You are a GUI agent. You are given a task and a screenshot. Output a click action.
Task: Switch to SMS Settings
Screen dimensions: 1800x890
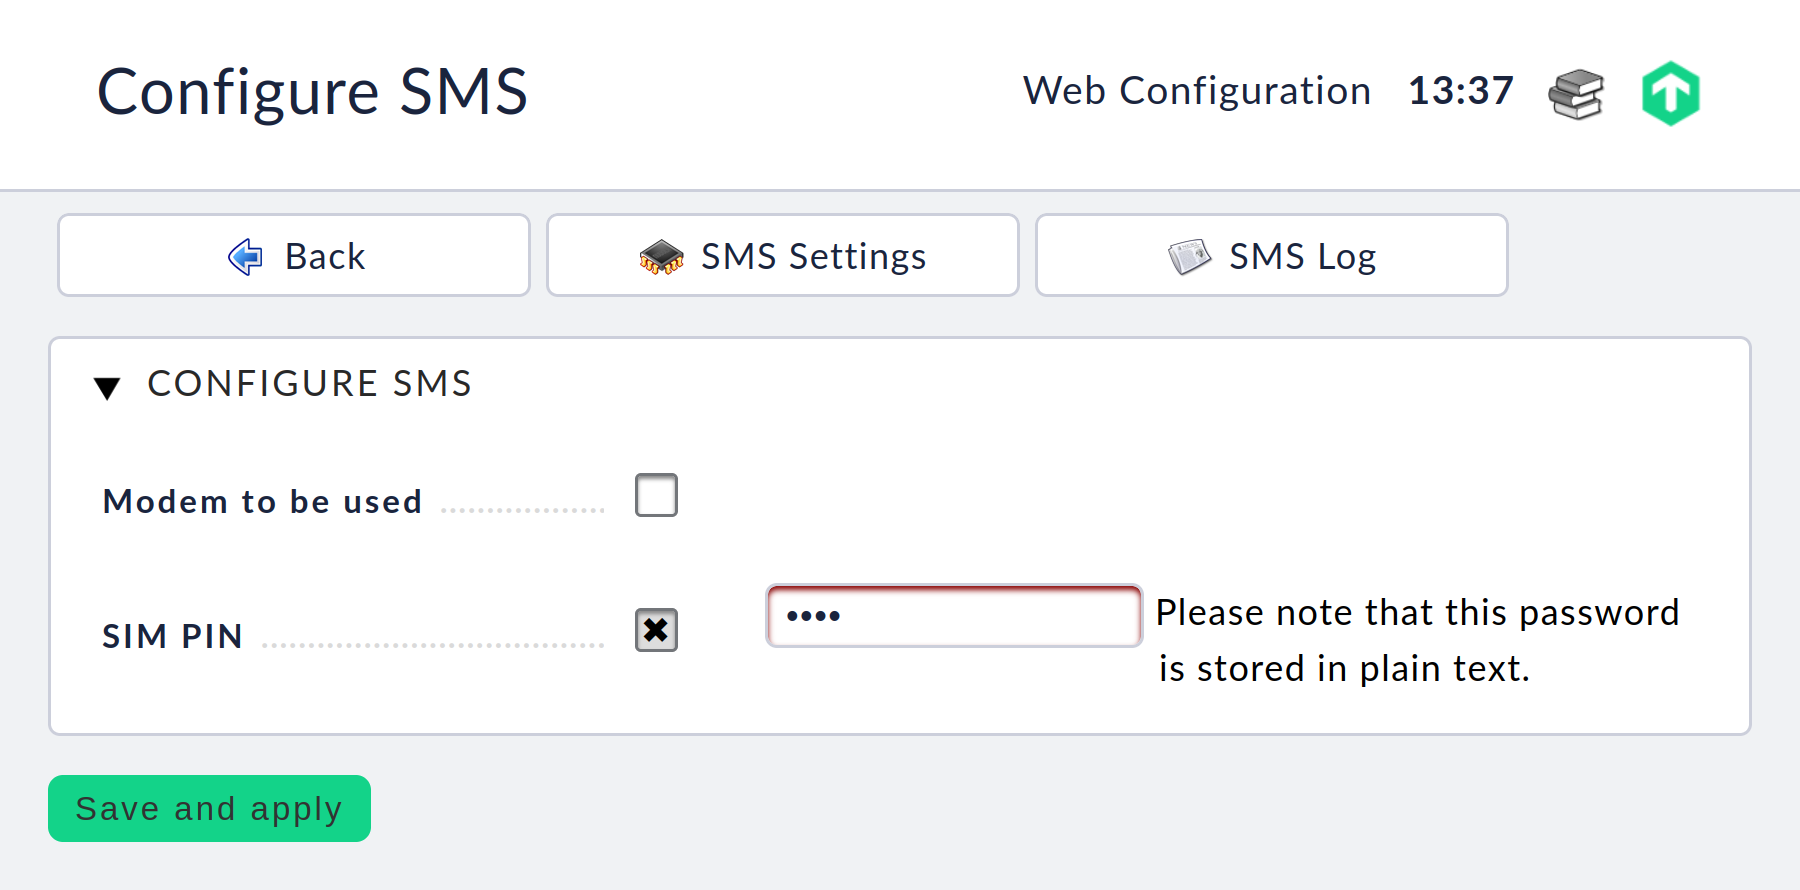(x=782, y=255)
